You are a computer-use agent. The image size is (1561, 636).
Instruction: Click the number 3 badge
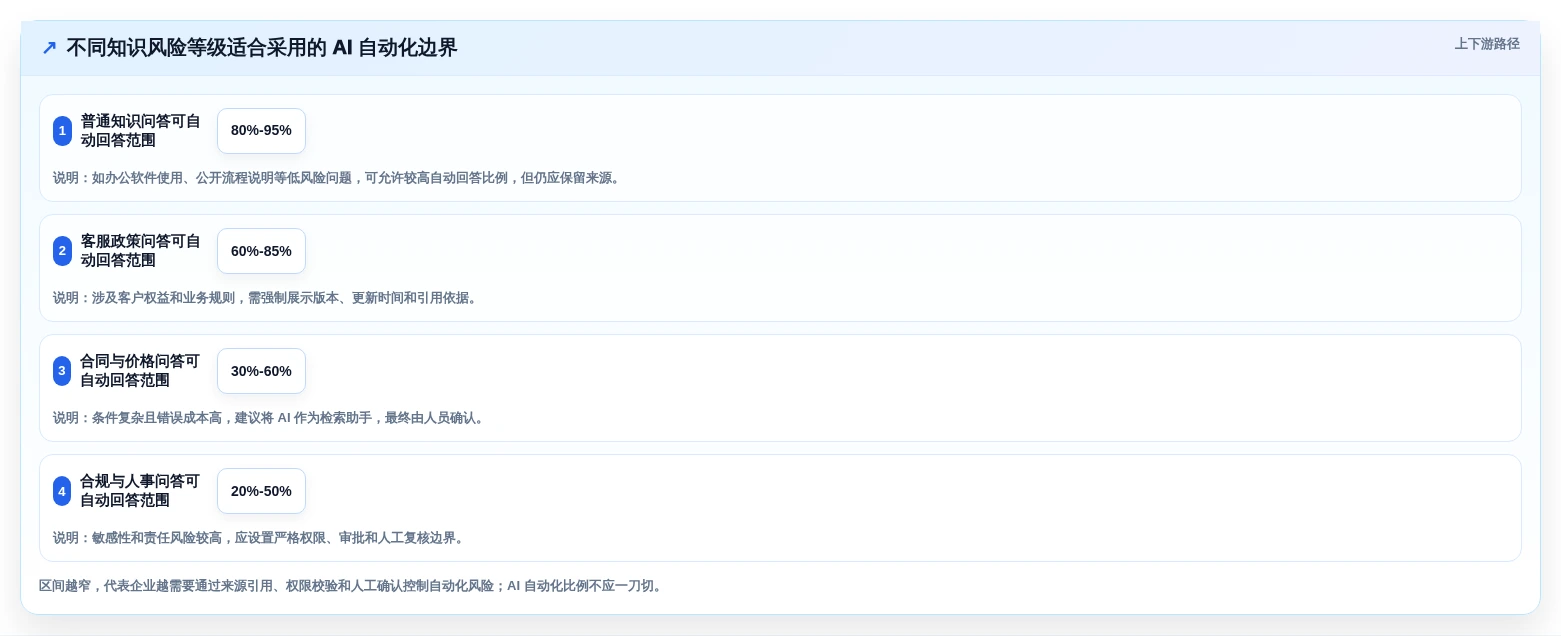click(x=62, y=370)
